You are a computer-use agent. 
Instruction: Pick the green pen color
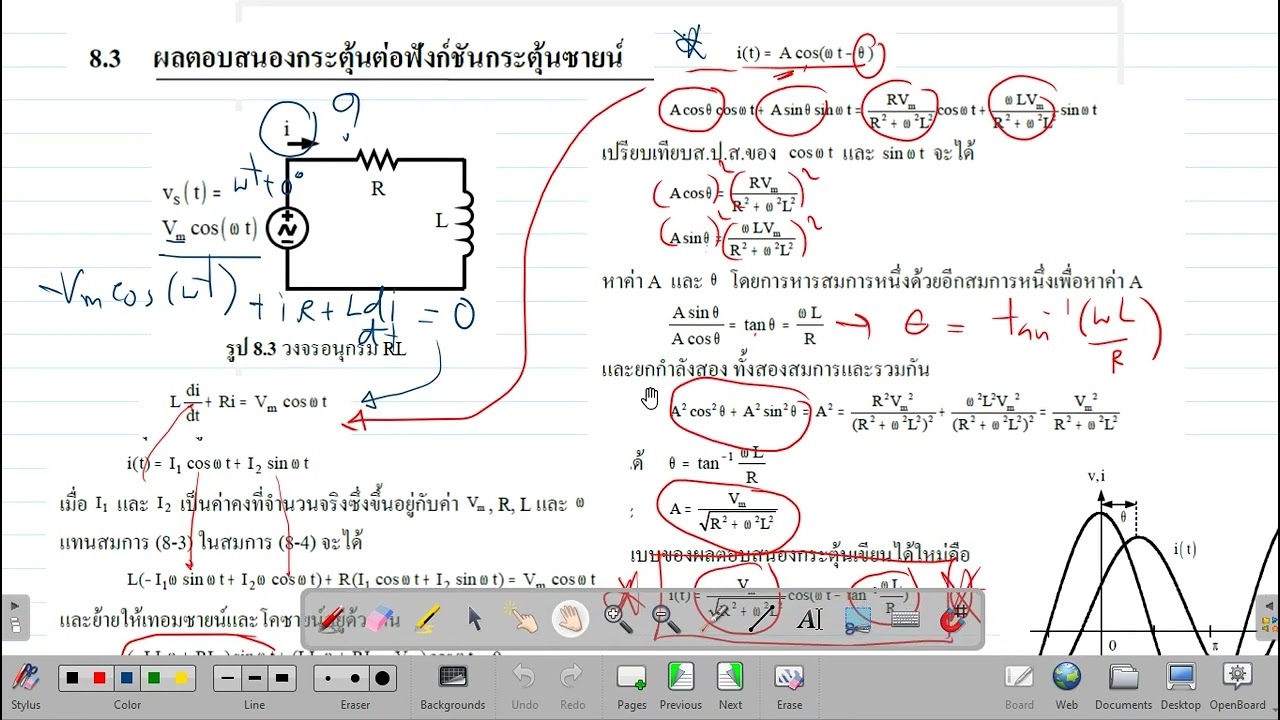154,678
